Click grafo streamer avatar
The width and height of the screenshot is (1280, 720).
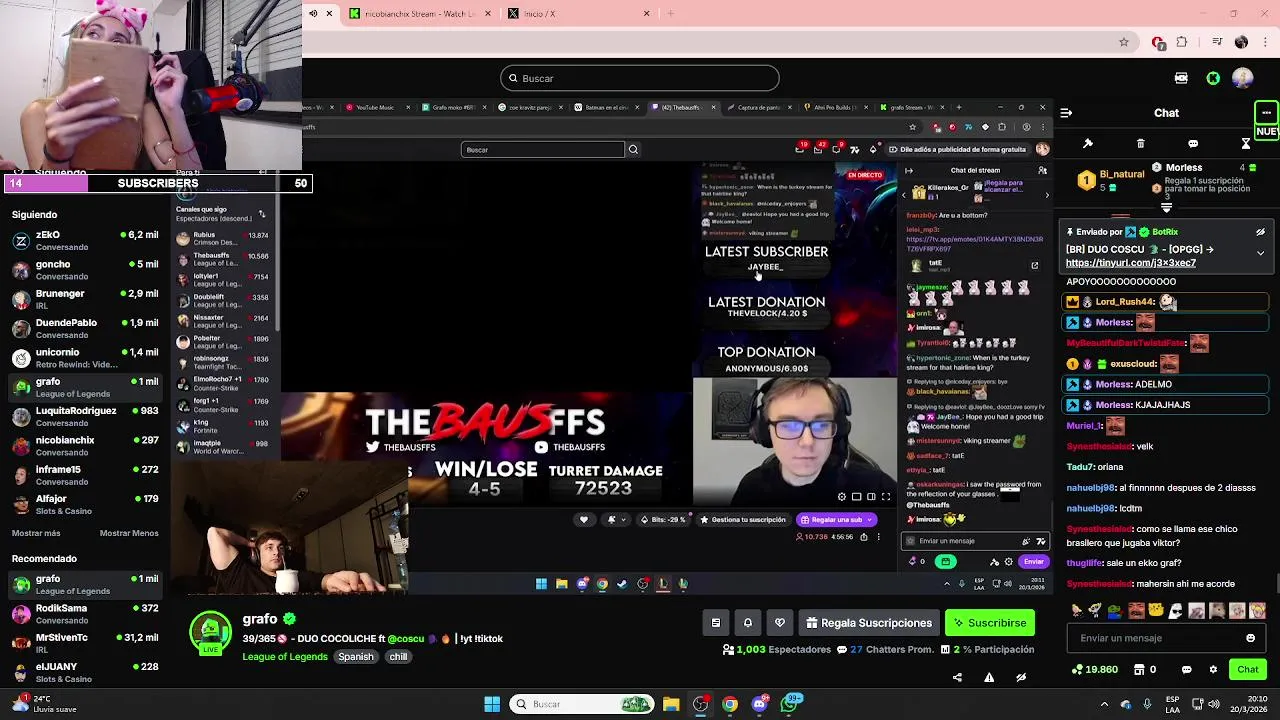211,634
